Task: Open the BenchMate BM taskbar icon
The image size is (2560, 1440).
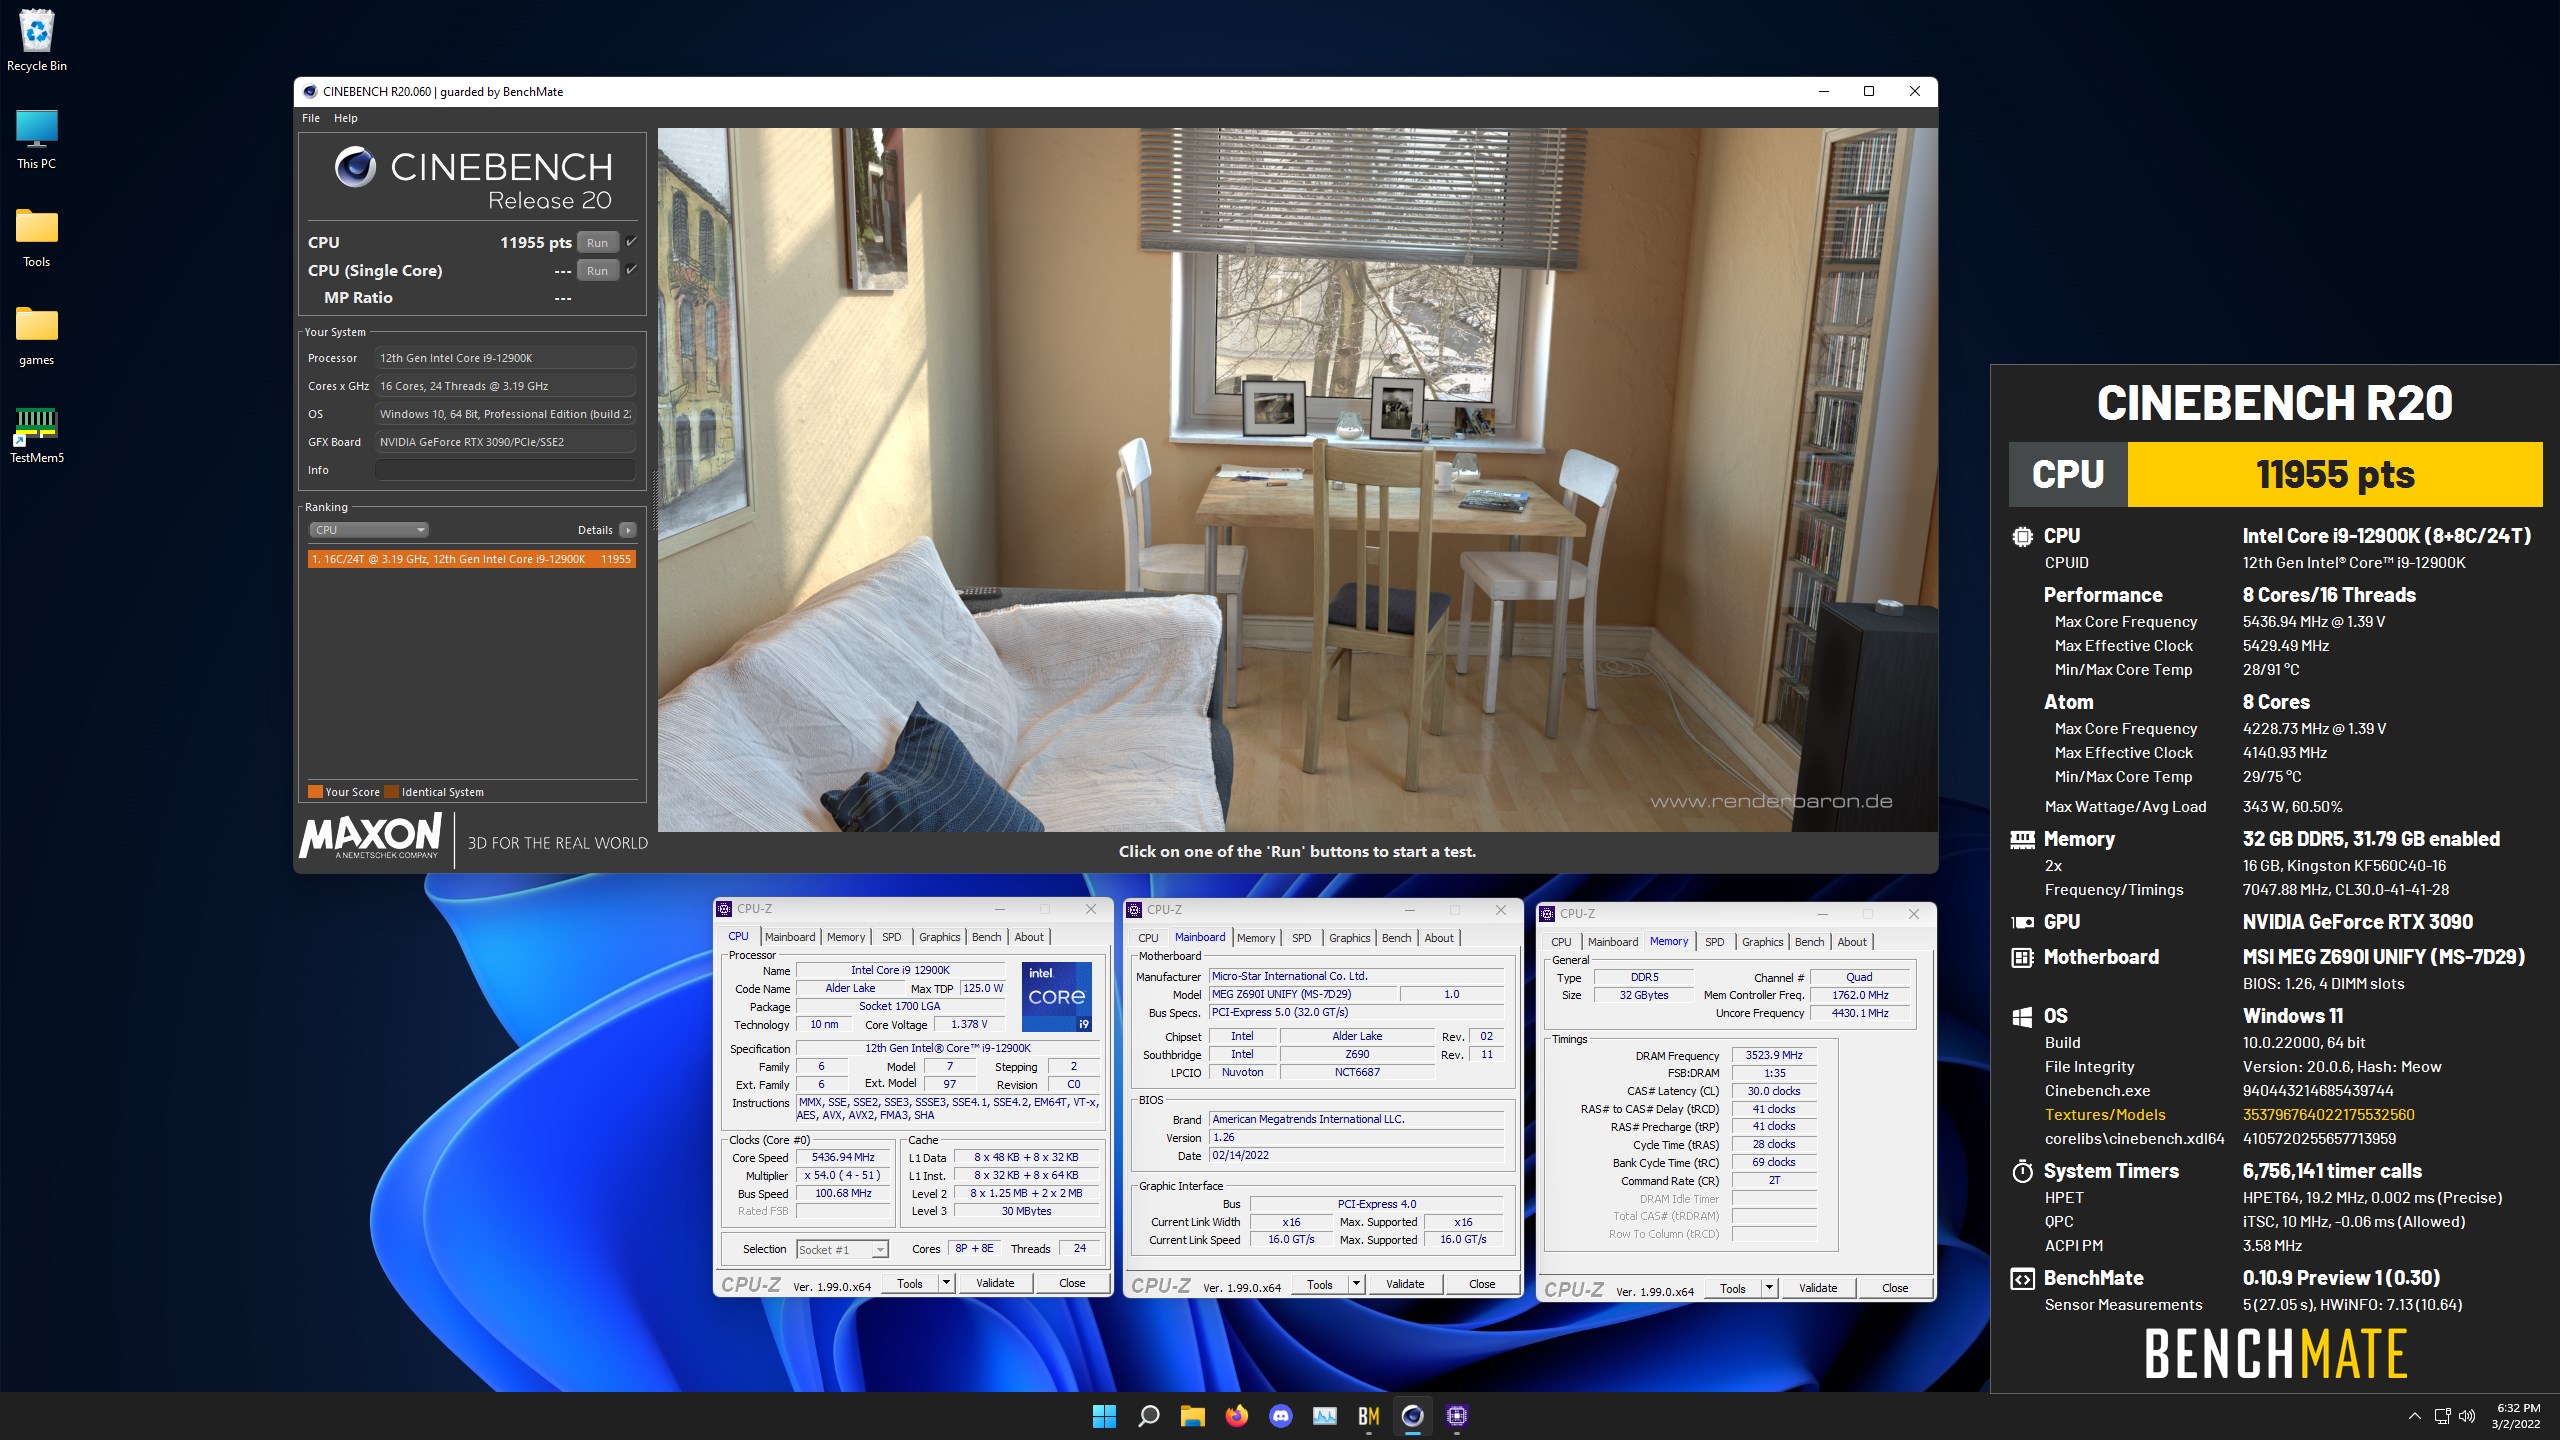Action: [x=1369, y=1416]
